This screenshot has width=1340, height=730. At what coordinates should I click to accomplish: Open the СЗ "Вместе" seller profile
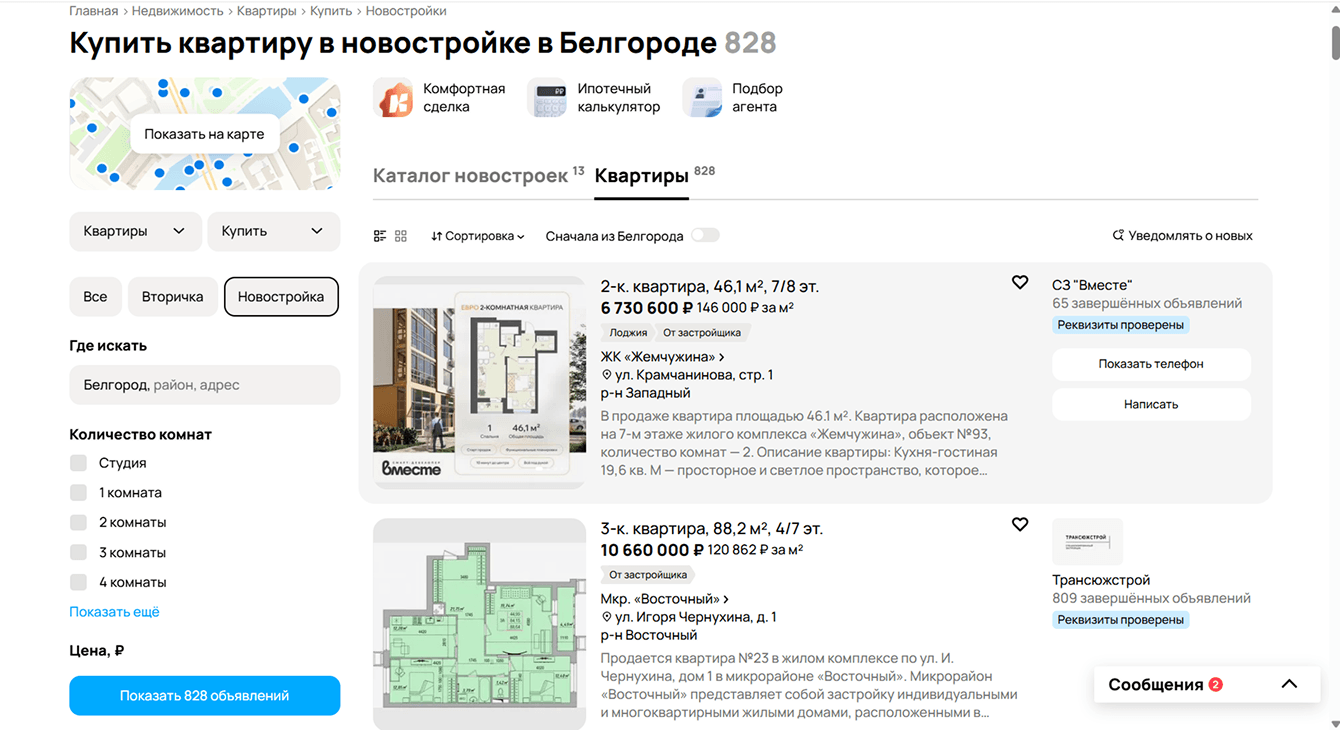(1092, 285)
